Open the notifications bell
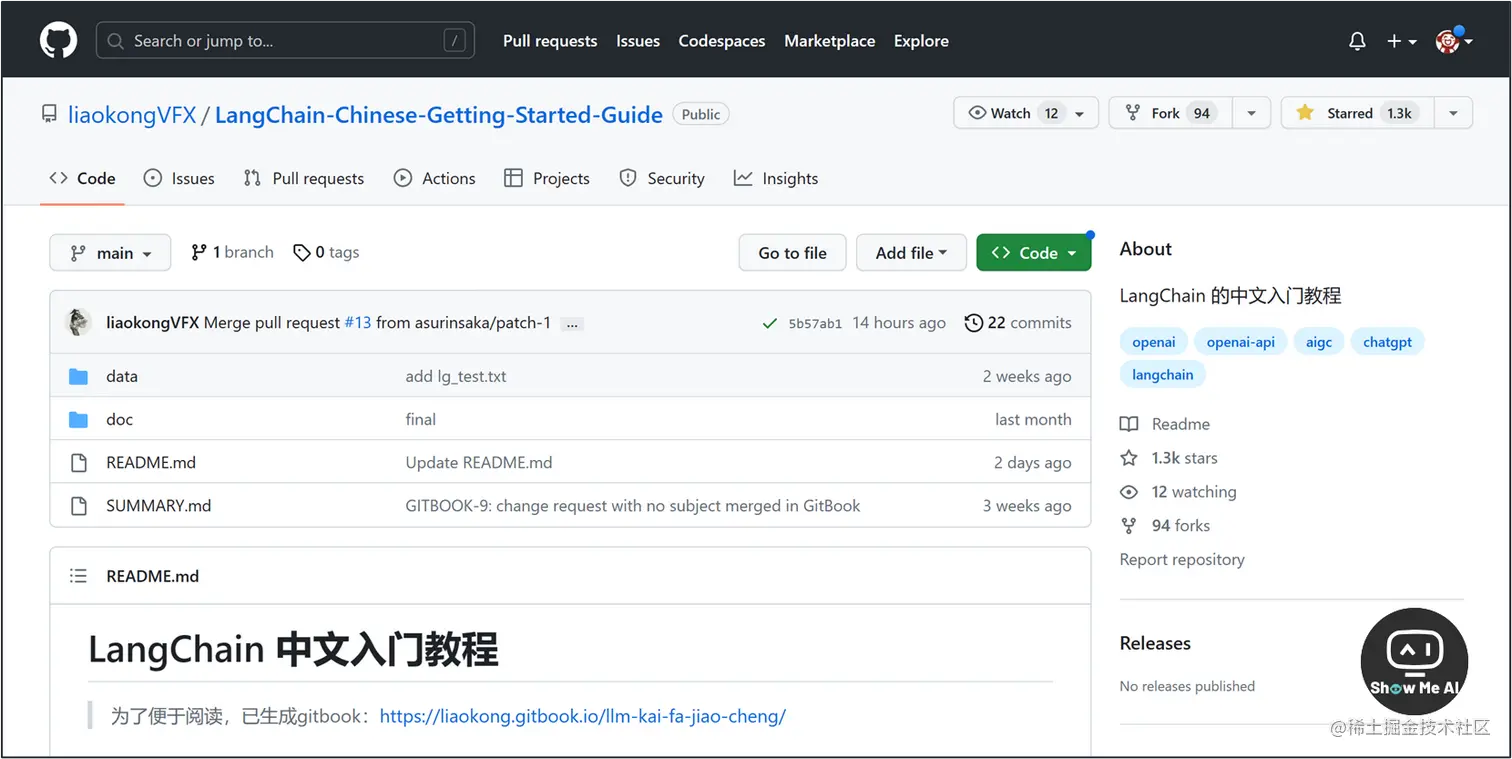Image resolution: width=1512 pixels, height=759 pixels. (x=1357, y=41)
